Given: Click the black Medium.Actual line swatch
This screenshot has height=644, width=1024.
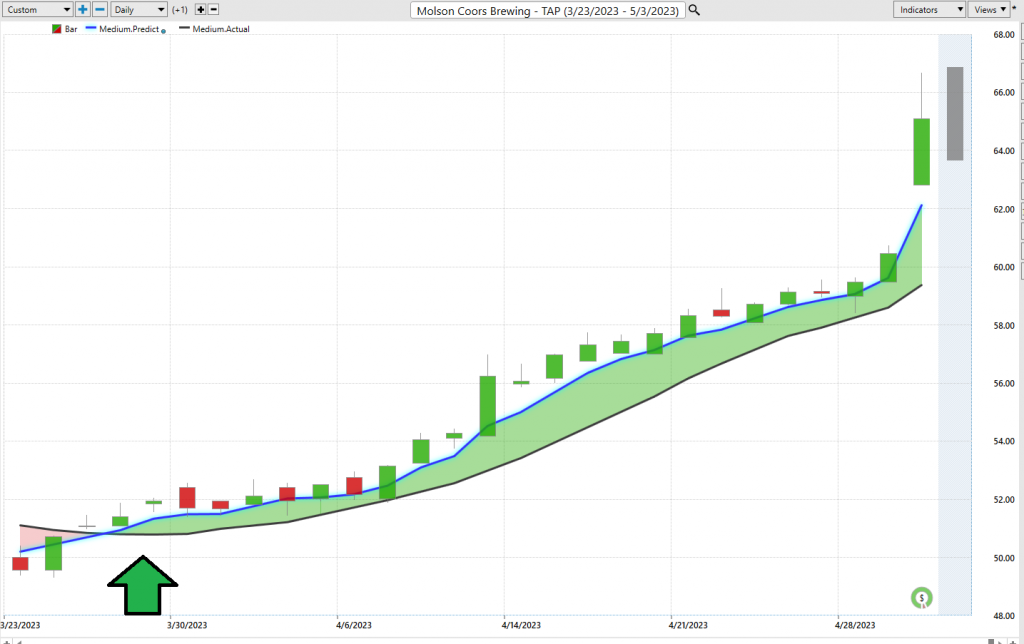Looking at the screenshot, I should tap(184, 28).
